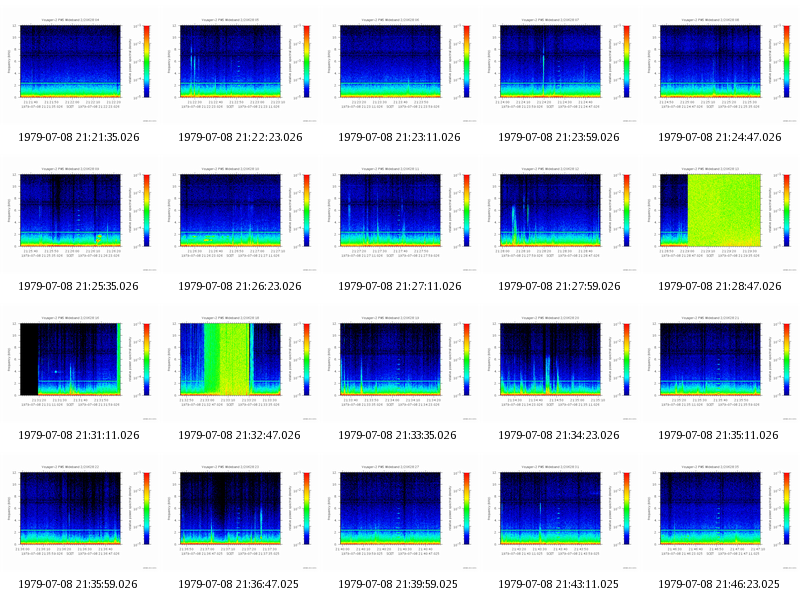Open the 21:46:23.025 spectrogram thumbnail

pos(719,514)
